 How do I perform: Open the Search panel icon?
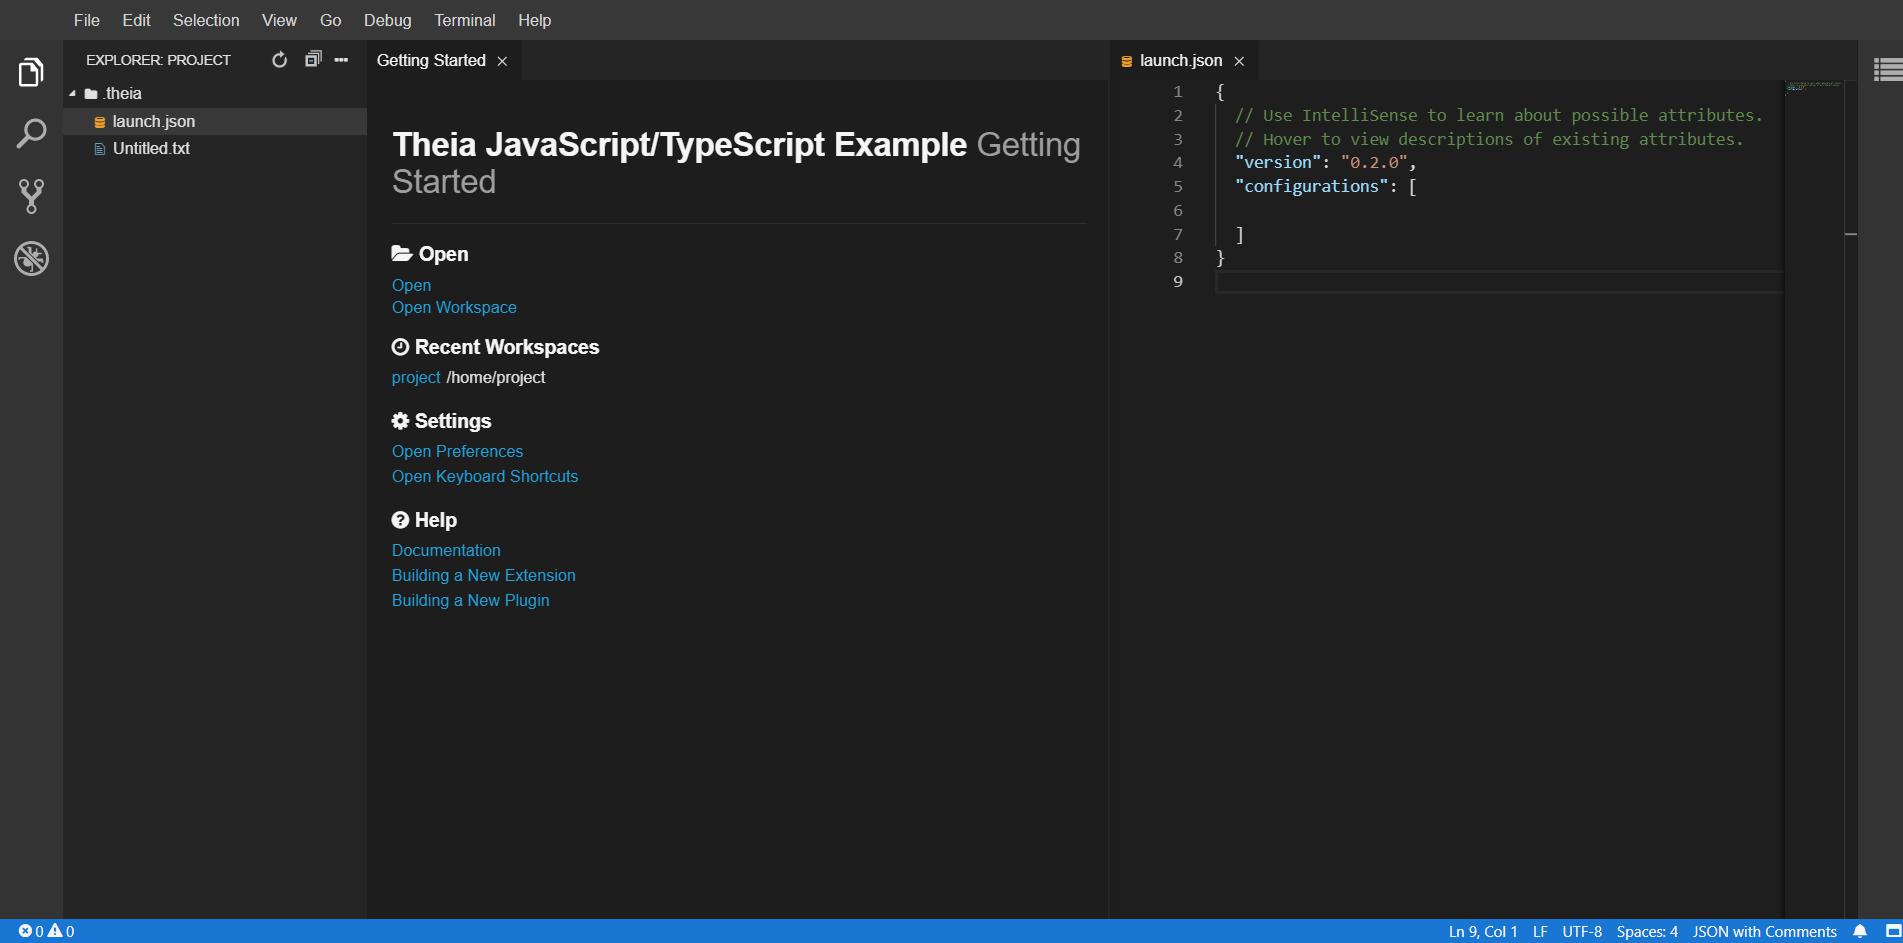click(x=31, y=134)
